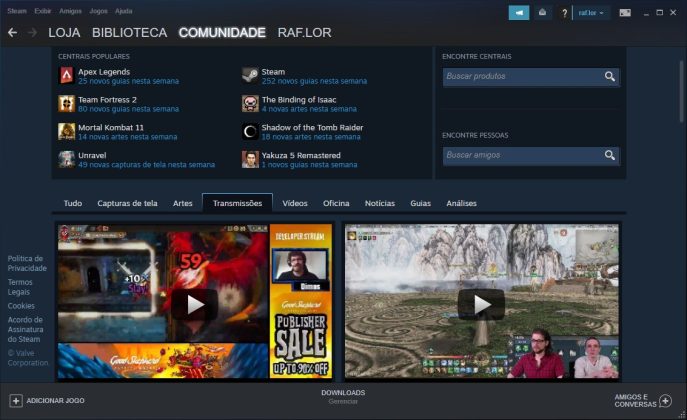Click the search magnifier in Buscar produtos
The image size is (687, 420).
[609, 77]
